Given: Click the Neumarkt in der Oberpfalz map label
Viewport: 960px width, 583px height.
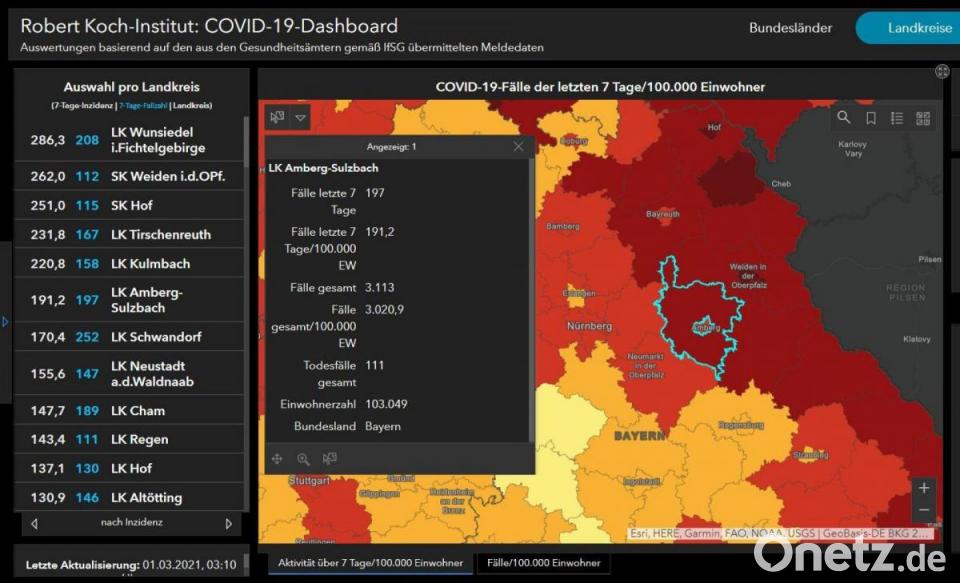Looking at the screenshot, I should (645, 366).
